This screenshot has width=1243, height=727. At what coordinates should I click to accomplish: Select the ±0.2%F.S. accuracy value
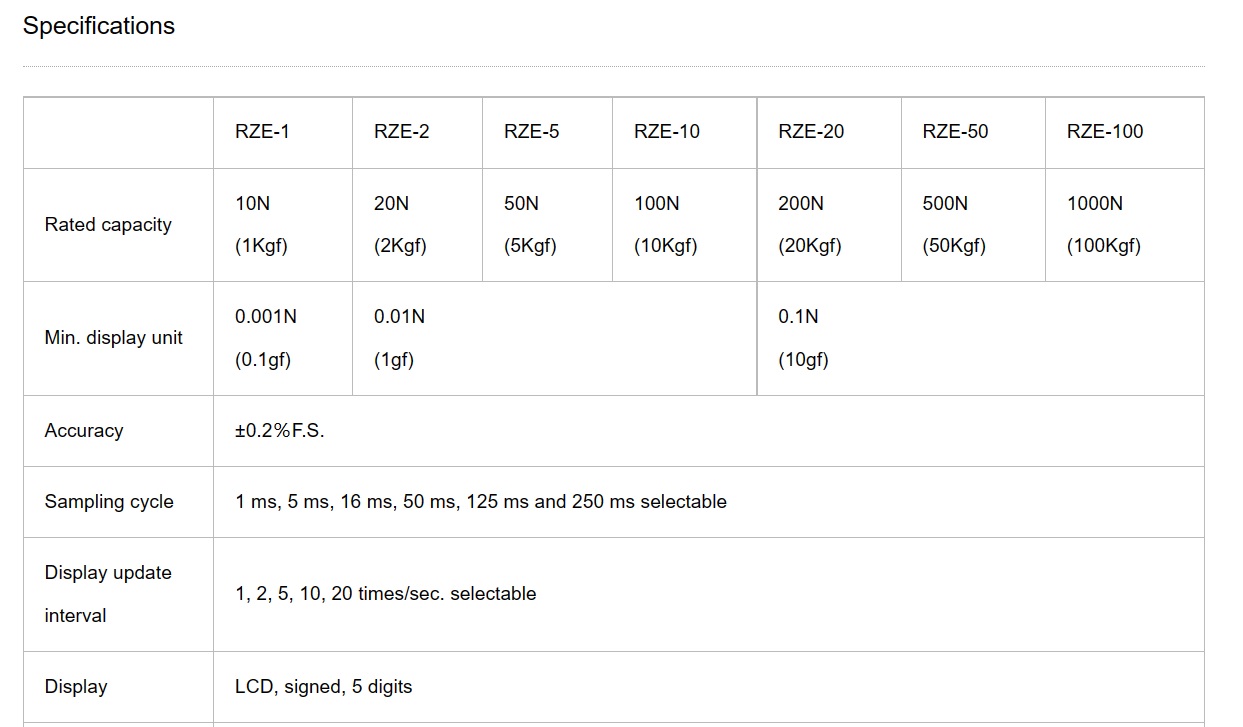point(280,431)
